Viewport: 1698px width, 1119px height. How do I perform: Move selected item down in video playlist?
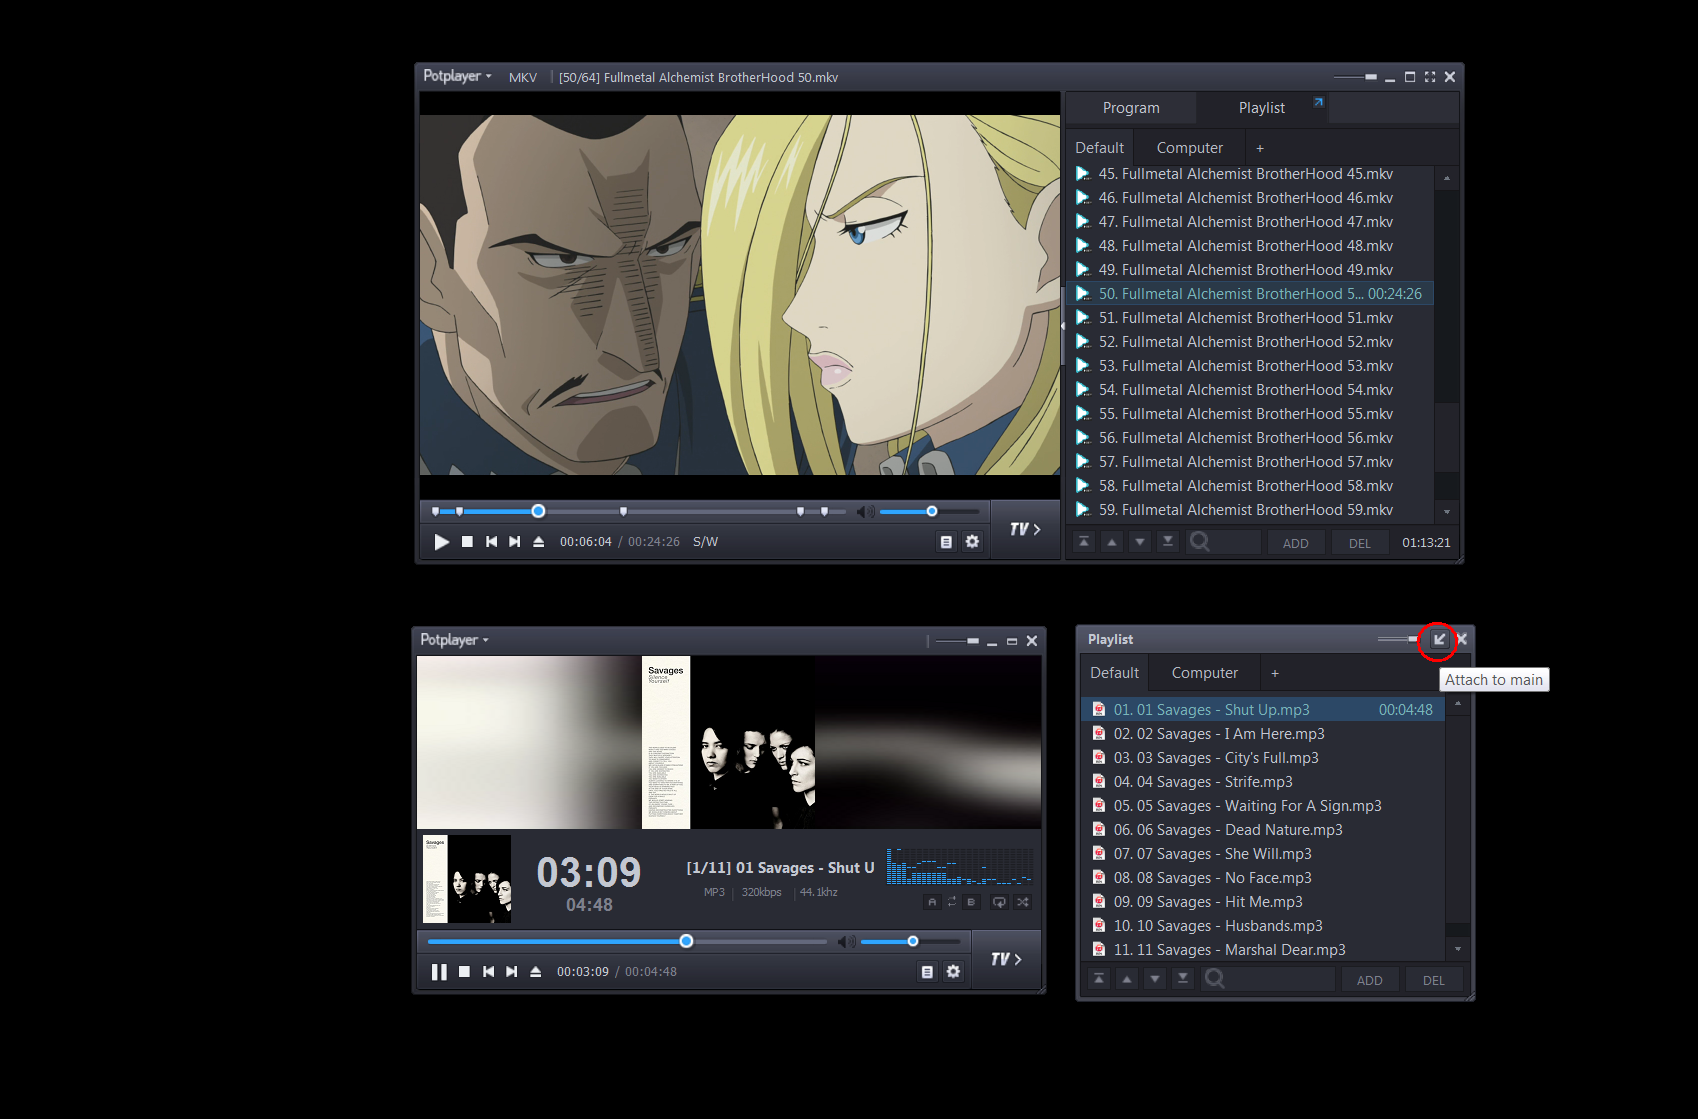coord(1139,542)
